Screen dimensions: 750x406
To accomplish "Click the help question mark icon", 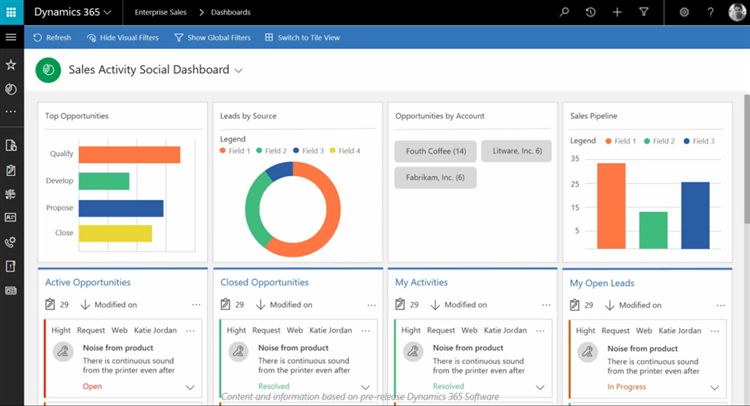I will [710, 12].
